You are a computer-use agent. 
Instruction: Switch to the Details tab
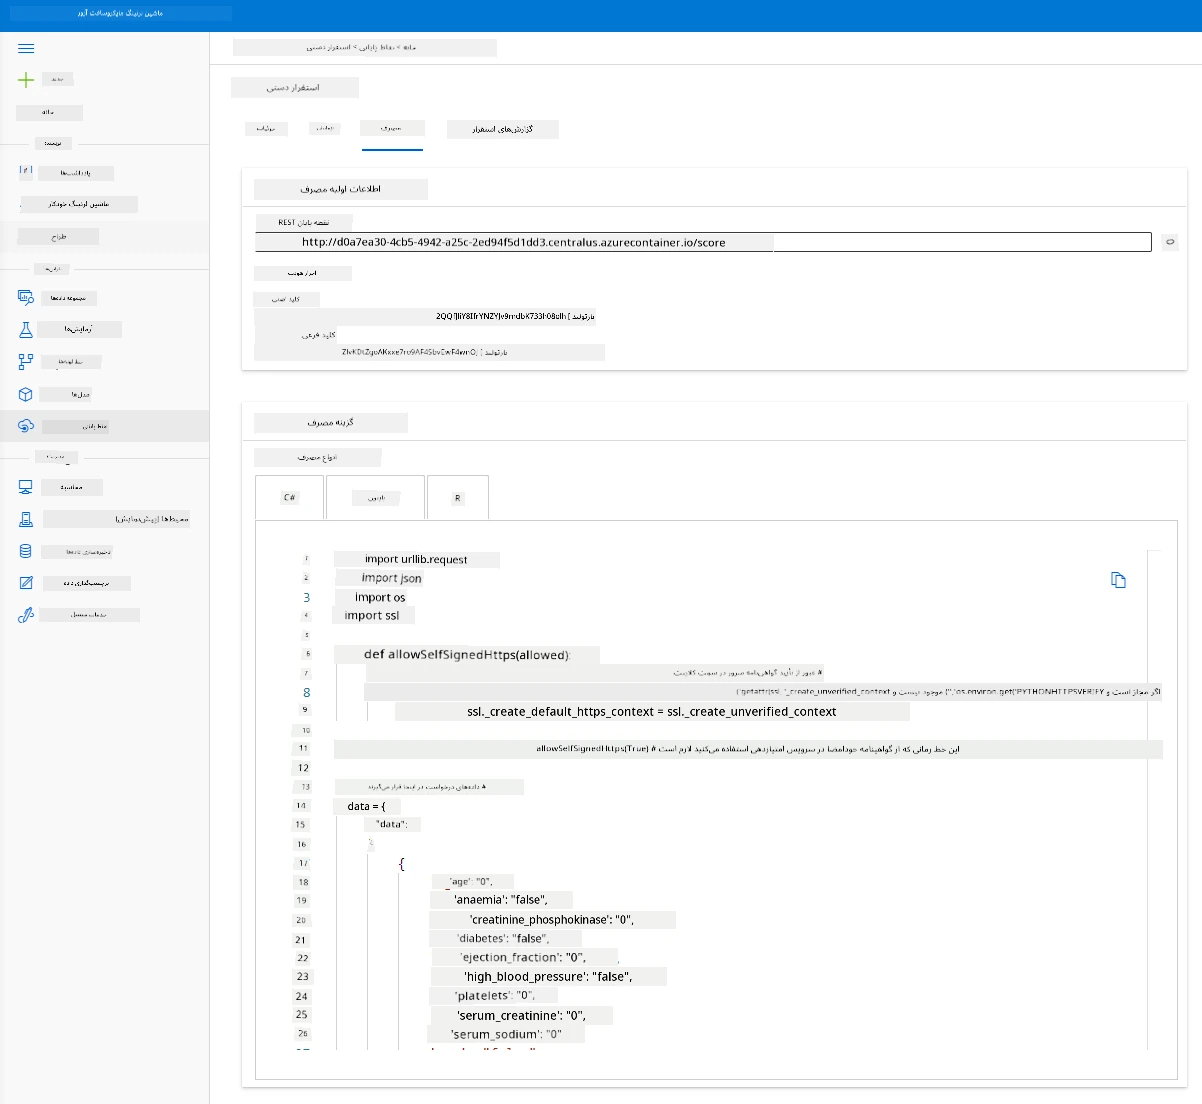(x=266, y=128)
